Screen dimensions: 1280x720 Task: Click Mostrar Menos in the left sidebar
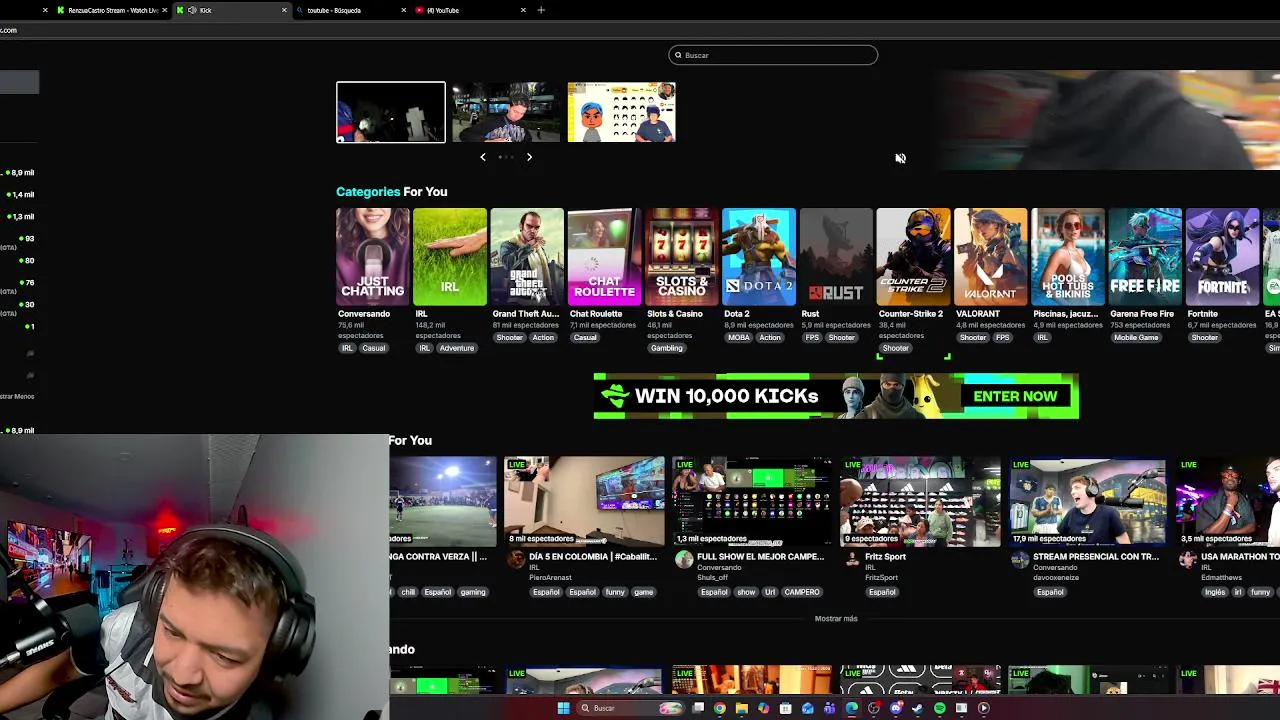pyautogui.click(x=17, y=396)
